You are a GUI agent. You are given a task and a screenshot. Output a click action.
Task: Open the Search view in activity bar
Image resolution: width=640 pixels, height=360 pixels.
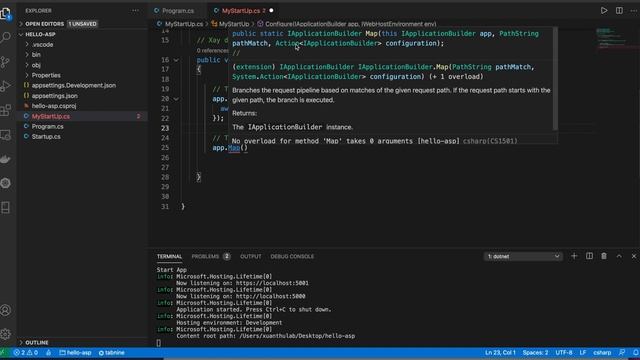pyautogui.click(x=6, y=38)
